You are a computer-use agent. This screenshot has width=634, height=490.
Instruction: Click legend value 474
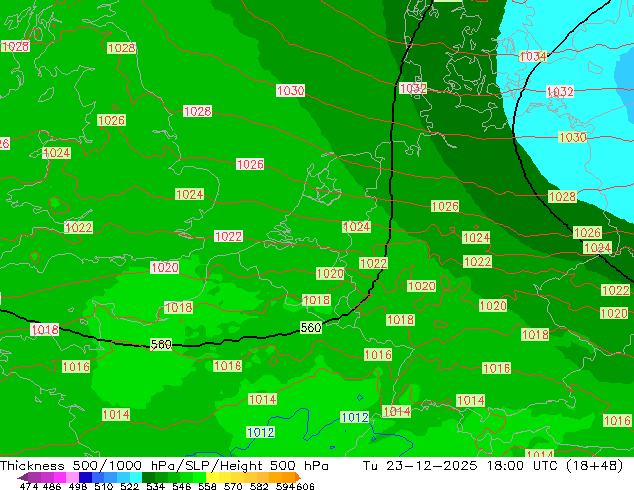coord(29,486)
